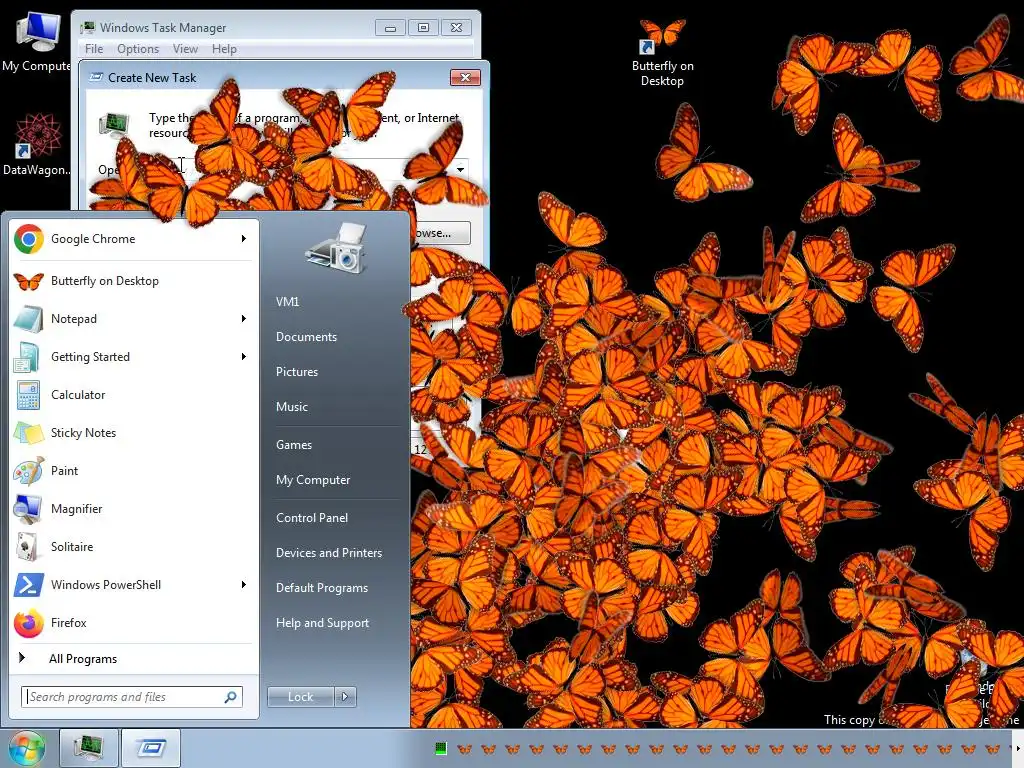Open the My Computer desktop icon
Image resolution: width=1024 pixels, height=768 pixels.
pyautogui.click(x=36, y=40)
